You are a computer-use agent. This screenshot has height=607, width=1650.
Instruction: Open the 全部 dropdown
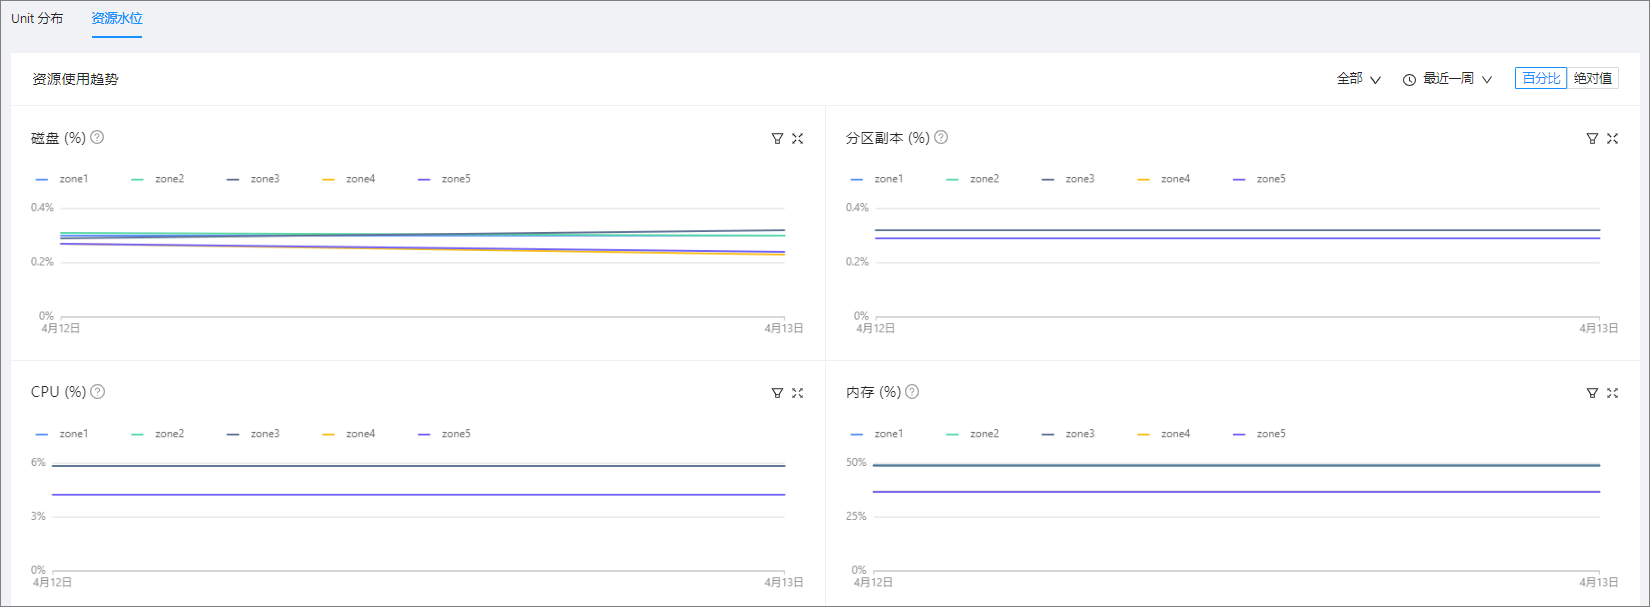click(x=1359, y=79)
